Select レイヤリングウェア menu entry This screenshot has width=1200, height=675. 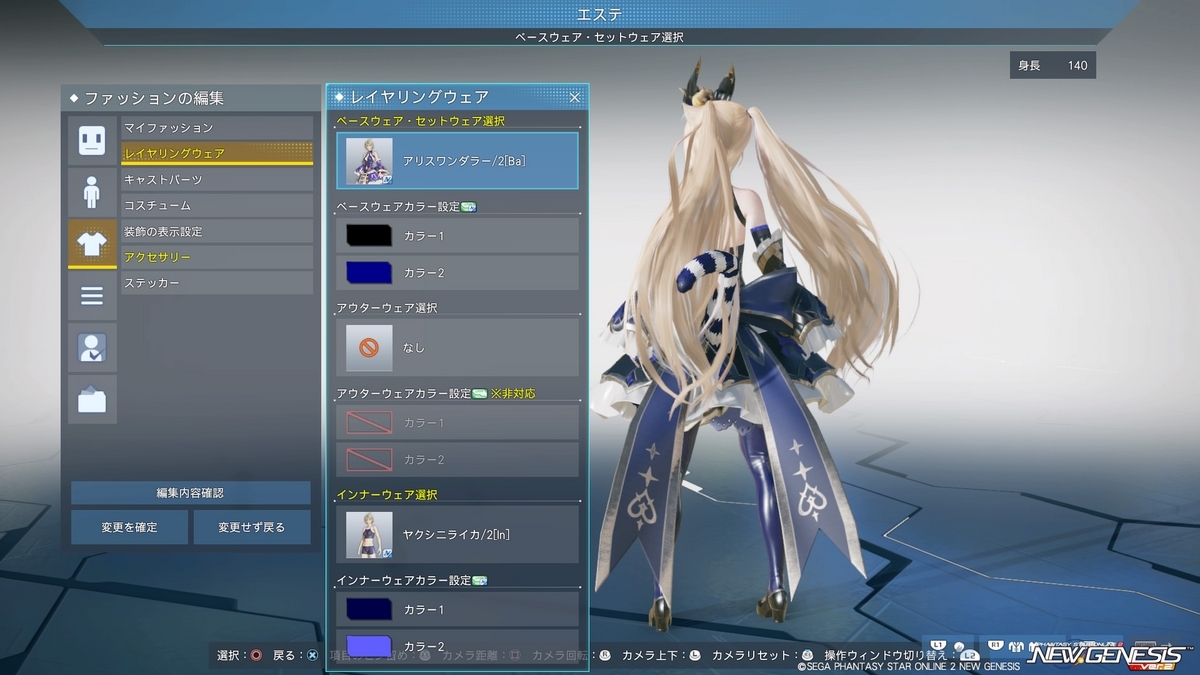click(x=217, y=154)
